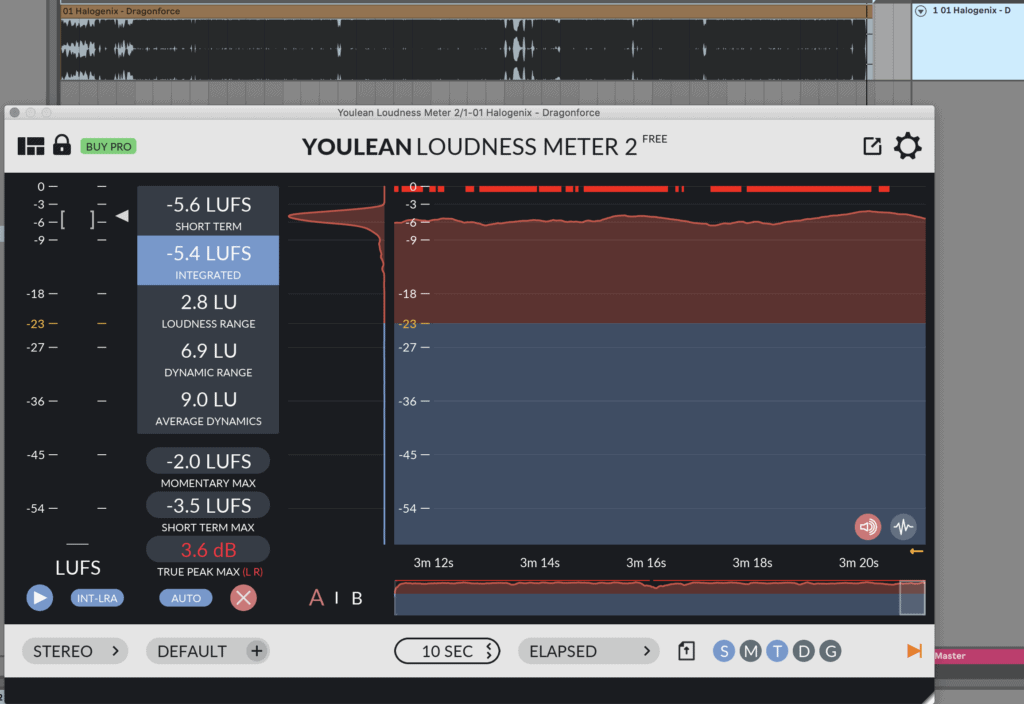Toggle the S short-term graph button

click(x=724, y=651)
